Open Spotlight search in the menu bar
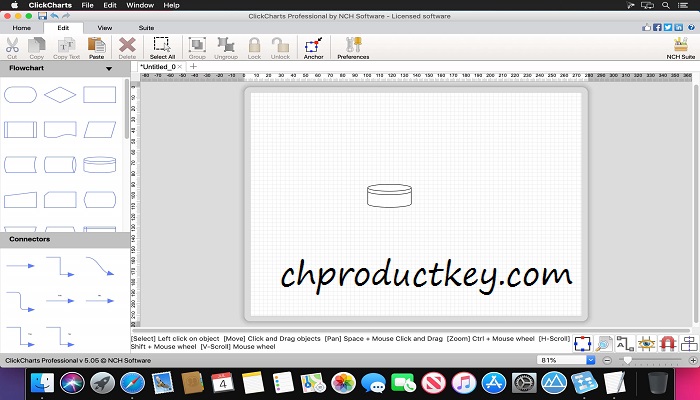The image size is (700, 400). click(x=666, y=5)
